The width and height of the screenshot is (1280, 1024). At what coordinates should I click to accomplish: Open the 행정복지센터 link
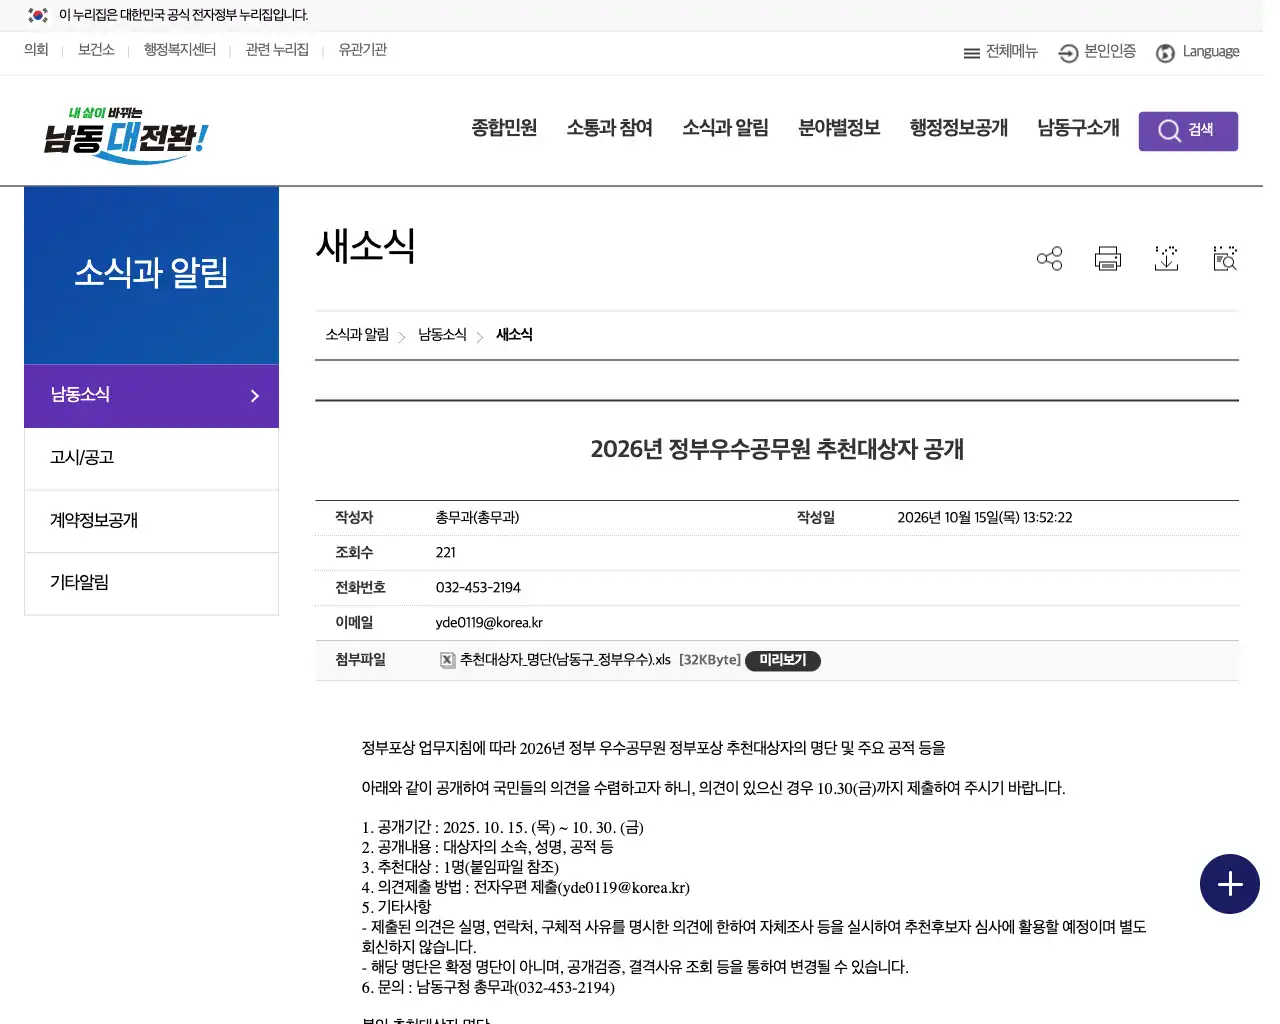coord(180,50)
